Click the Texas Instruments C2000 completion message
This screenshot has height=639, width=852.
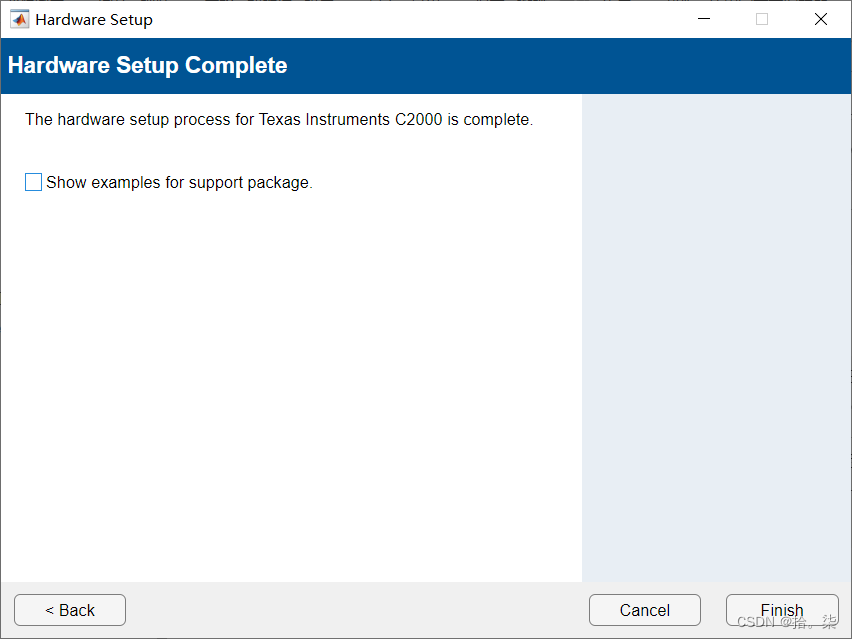tap(279, 120)
